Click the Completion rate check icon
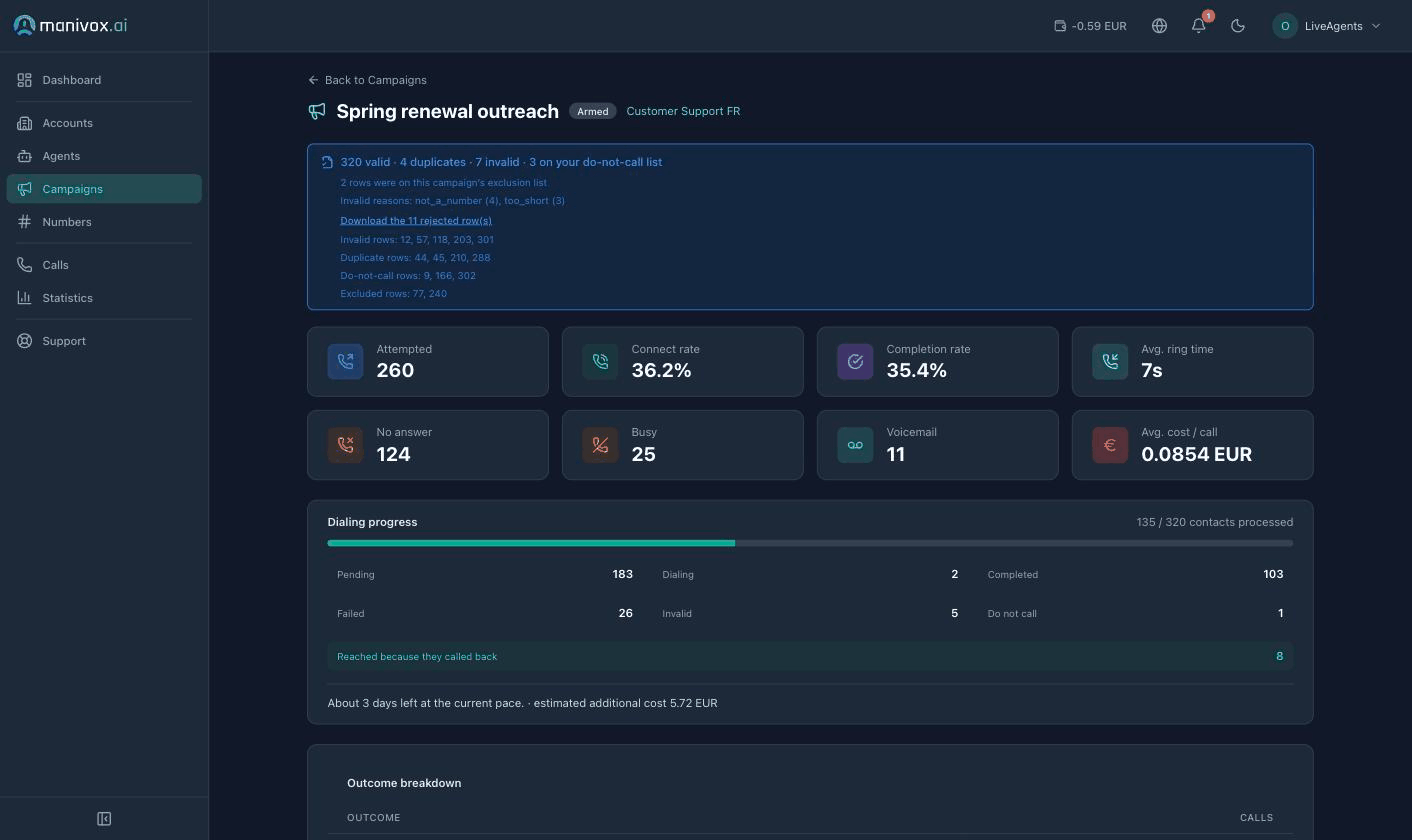 [x=855, y=361]
